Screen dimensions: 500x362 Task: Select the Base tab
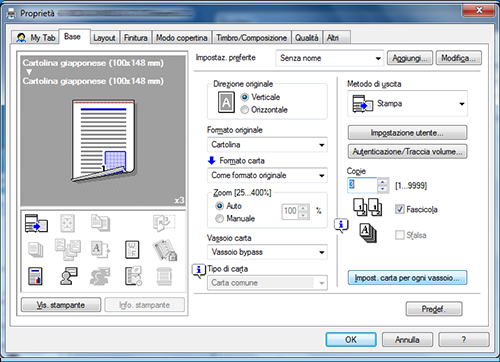[x=74, y=36]
